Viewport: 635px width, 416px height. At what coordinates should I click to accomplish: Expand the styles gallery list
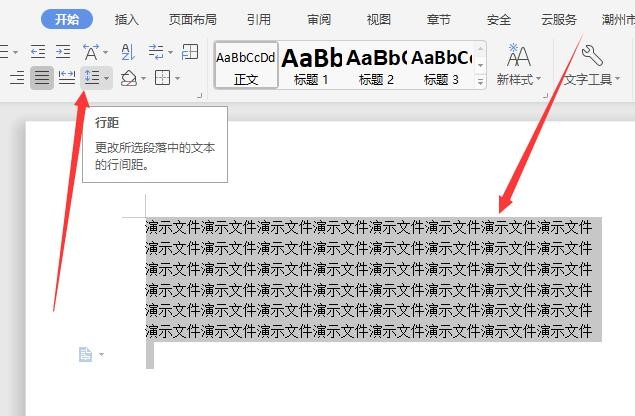(480, 81)
